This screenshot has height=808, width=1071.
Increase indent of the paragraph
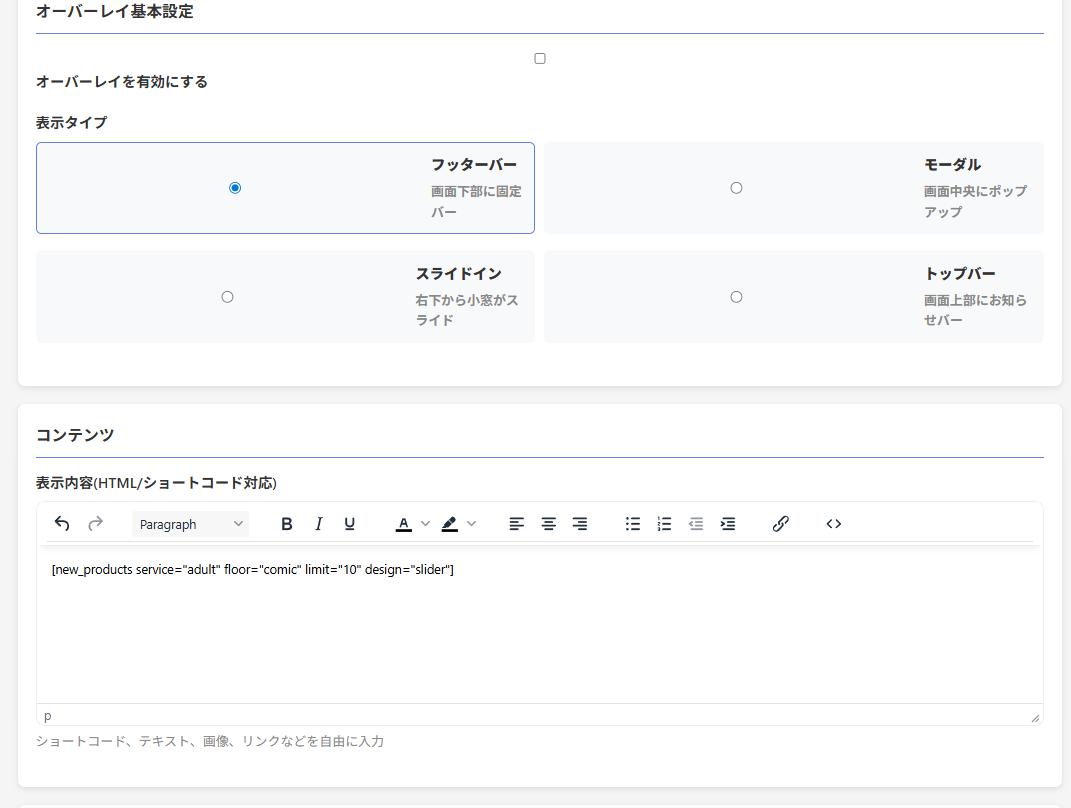pos(728,524)
